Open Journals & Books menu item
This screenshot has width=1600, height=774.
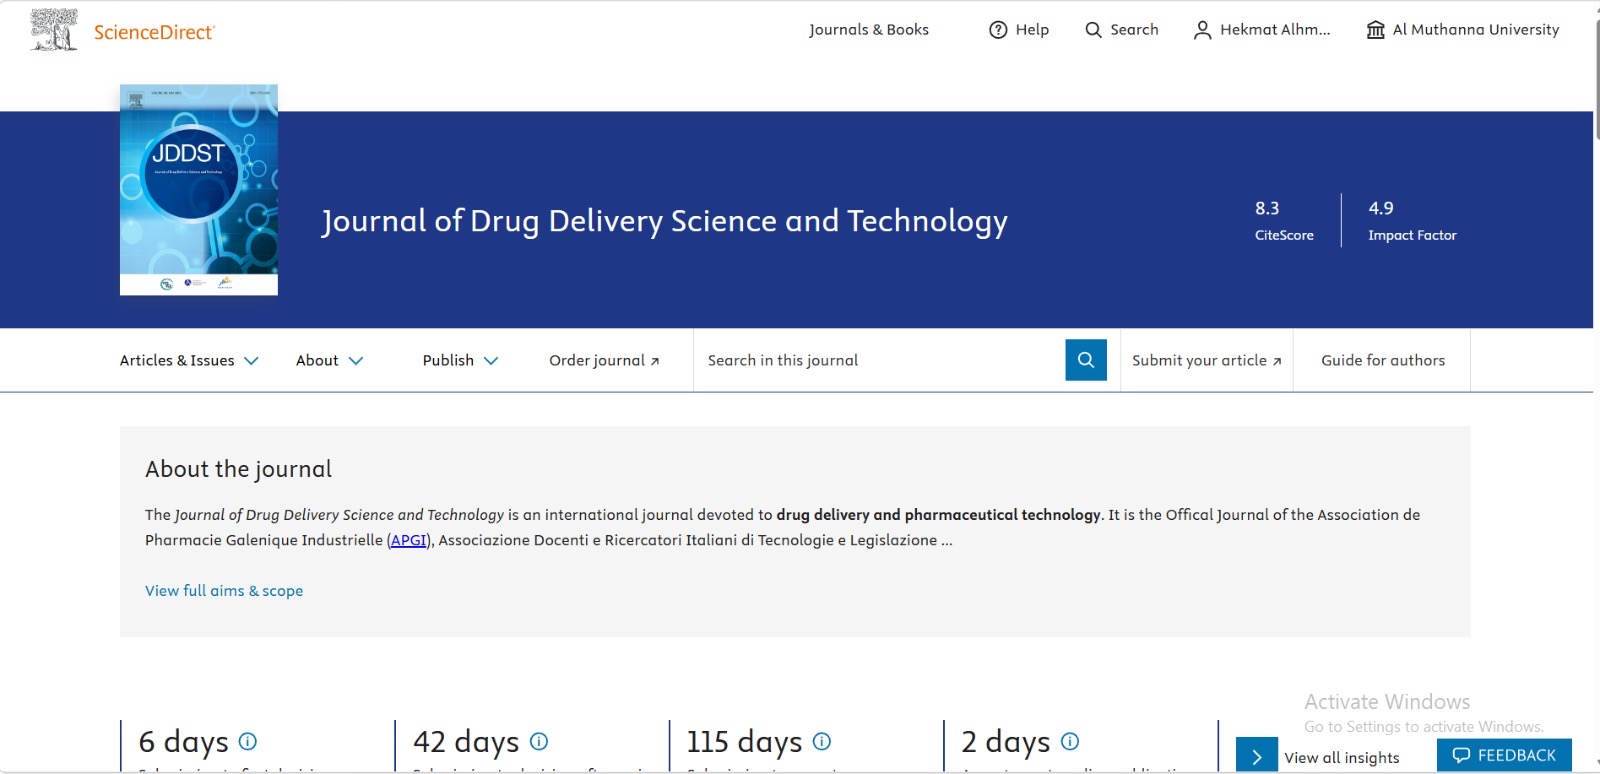868,30
